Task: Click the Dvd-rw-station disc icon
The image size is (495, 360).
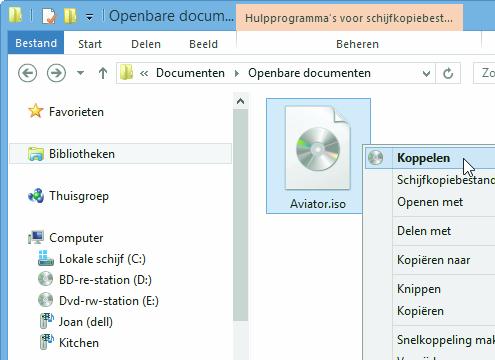Action: 45,300
